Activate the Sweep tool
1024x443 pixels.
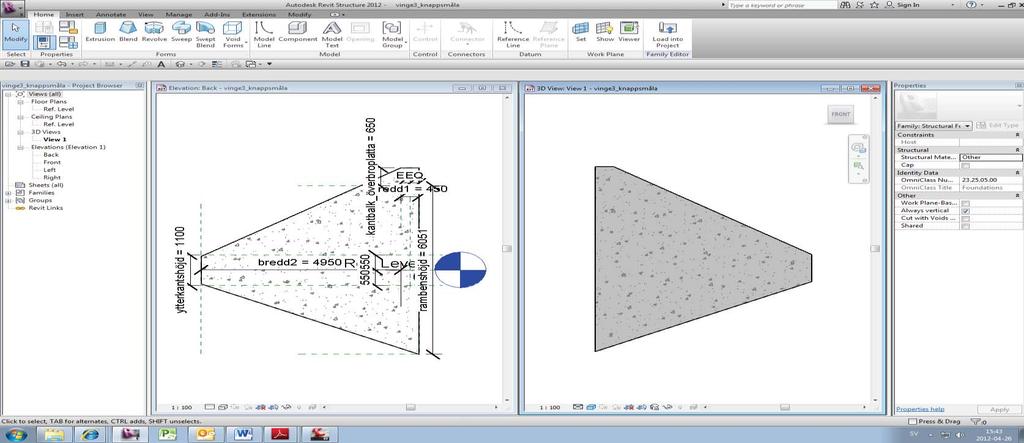pyautogui.click(x=181, y=33)
